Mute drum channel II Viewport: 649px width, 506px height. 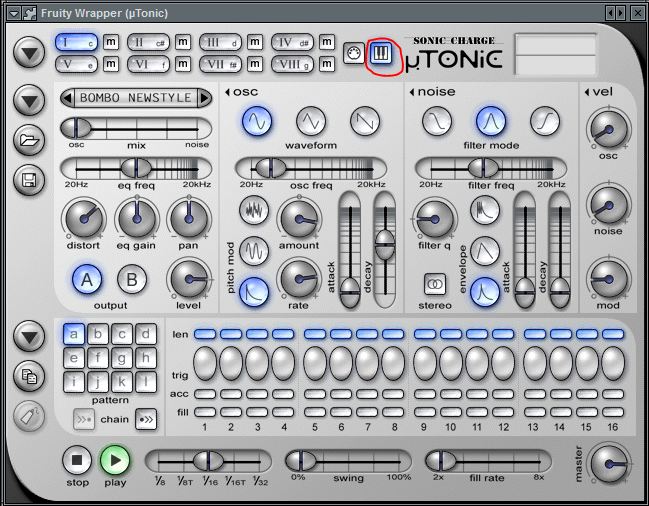point(183,42)
